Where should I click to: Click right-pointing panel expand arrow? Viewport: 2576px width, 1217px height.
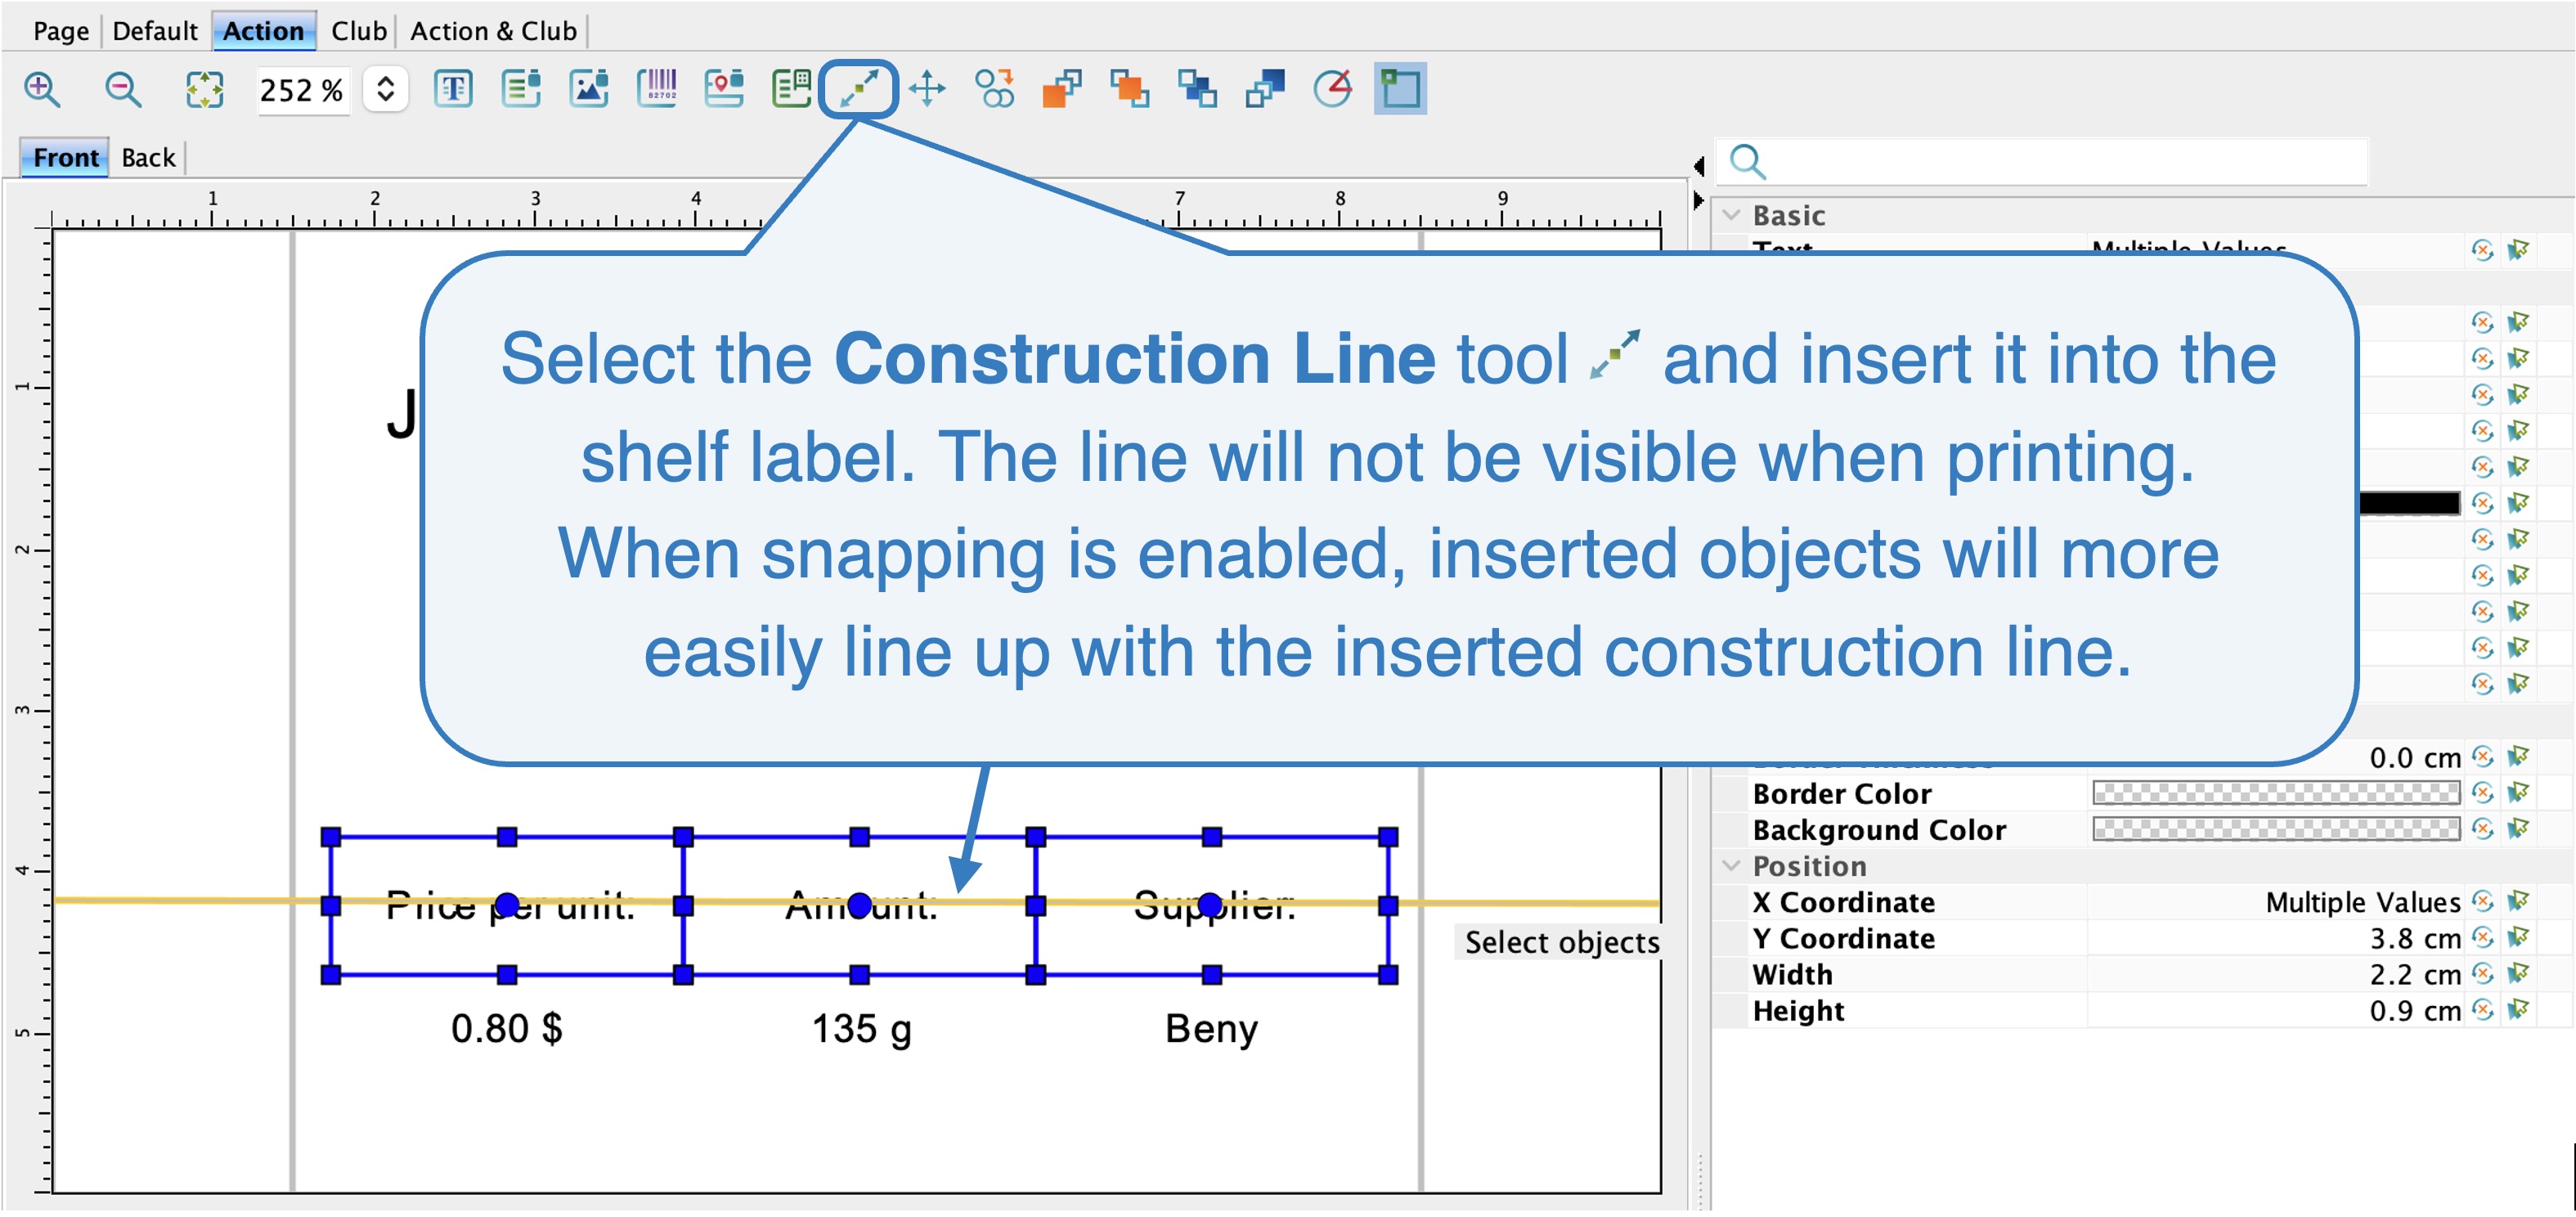point(1698,201)
